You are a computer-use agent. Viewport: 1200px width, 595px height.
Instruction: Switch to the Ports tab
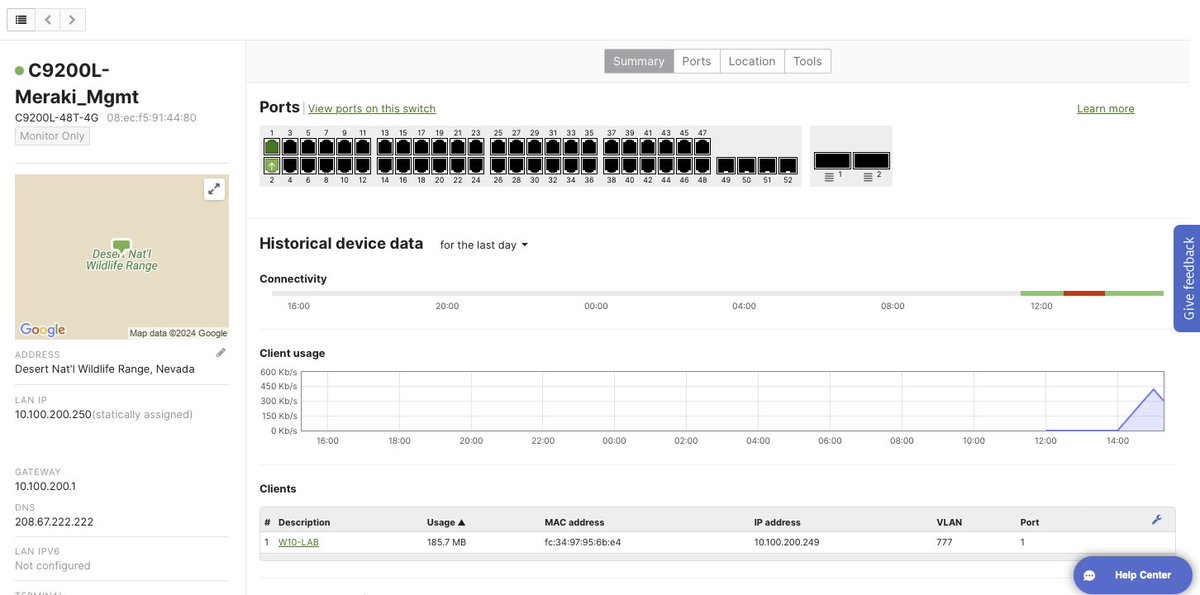pyautogui.click(x=697, y=61)
